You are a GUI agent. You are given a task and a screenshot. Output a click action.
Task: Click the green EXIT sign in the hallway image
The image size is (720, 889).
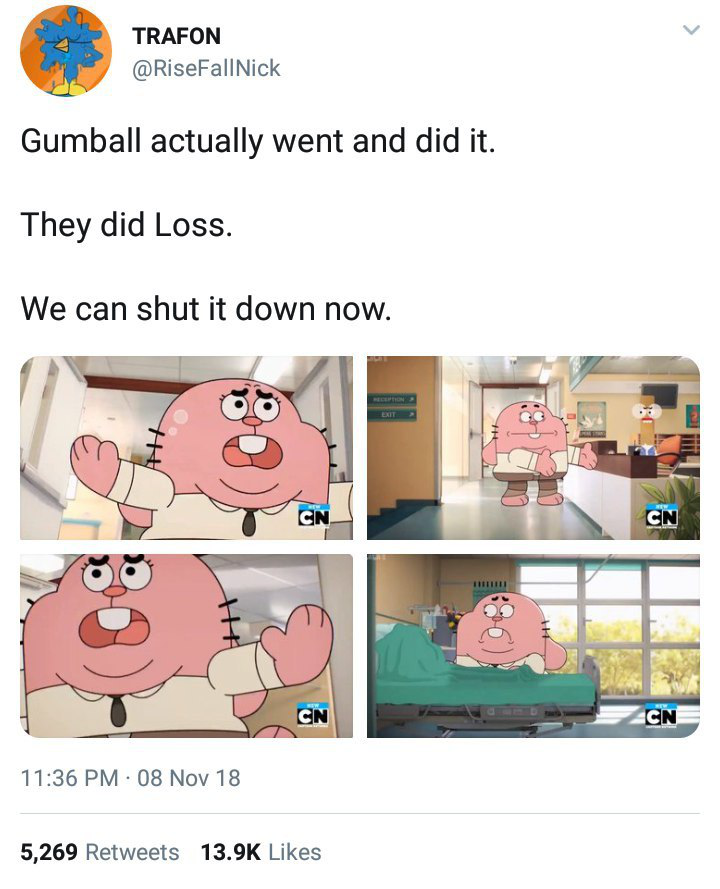(x=392, y=415)
